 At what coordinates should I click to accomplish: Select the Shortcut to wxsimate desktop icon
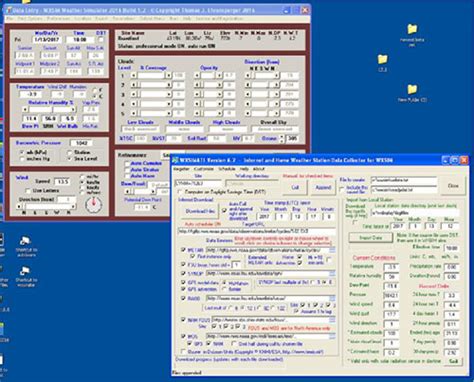click(x=26, y=276)
